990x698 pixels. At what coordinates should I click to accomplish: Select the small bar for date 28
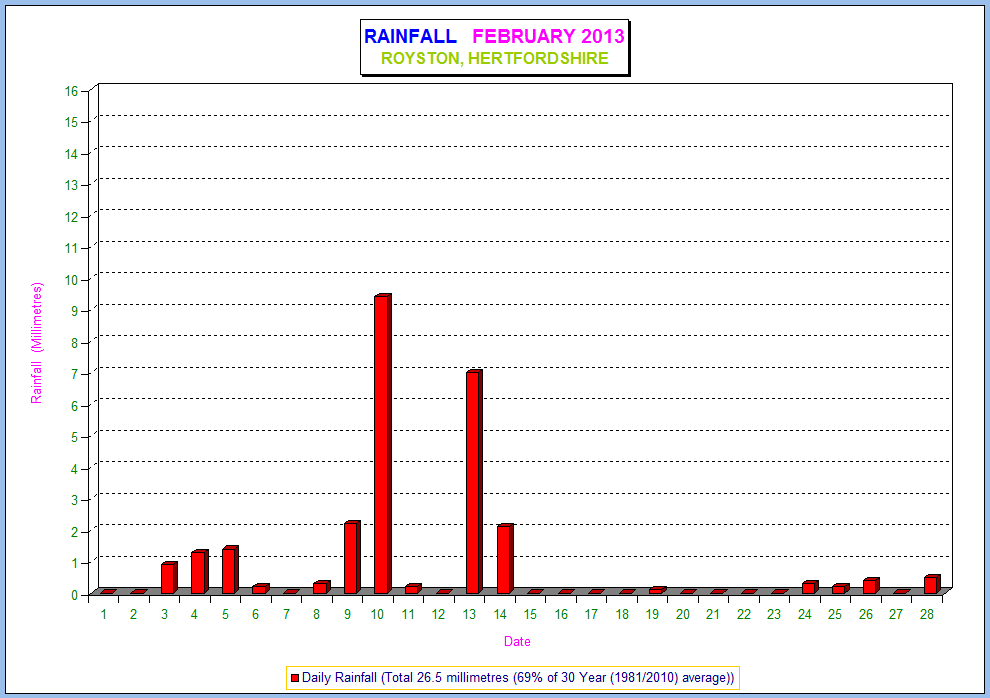[x=932, y=584]
